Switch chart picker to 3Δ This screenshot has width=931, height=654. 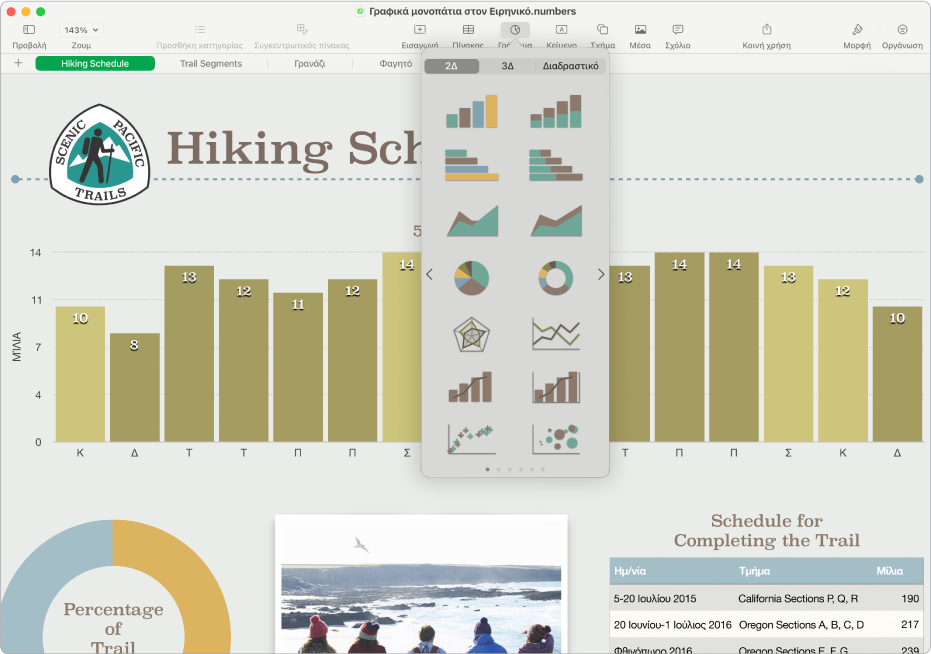pyautogui.click(x=508, y=67)
